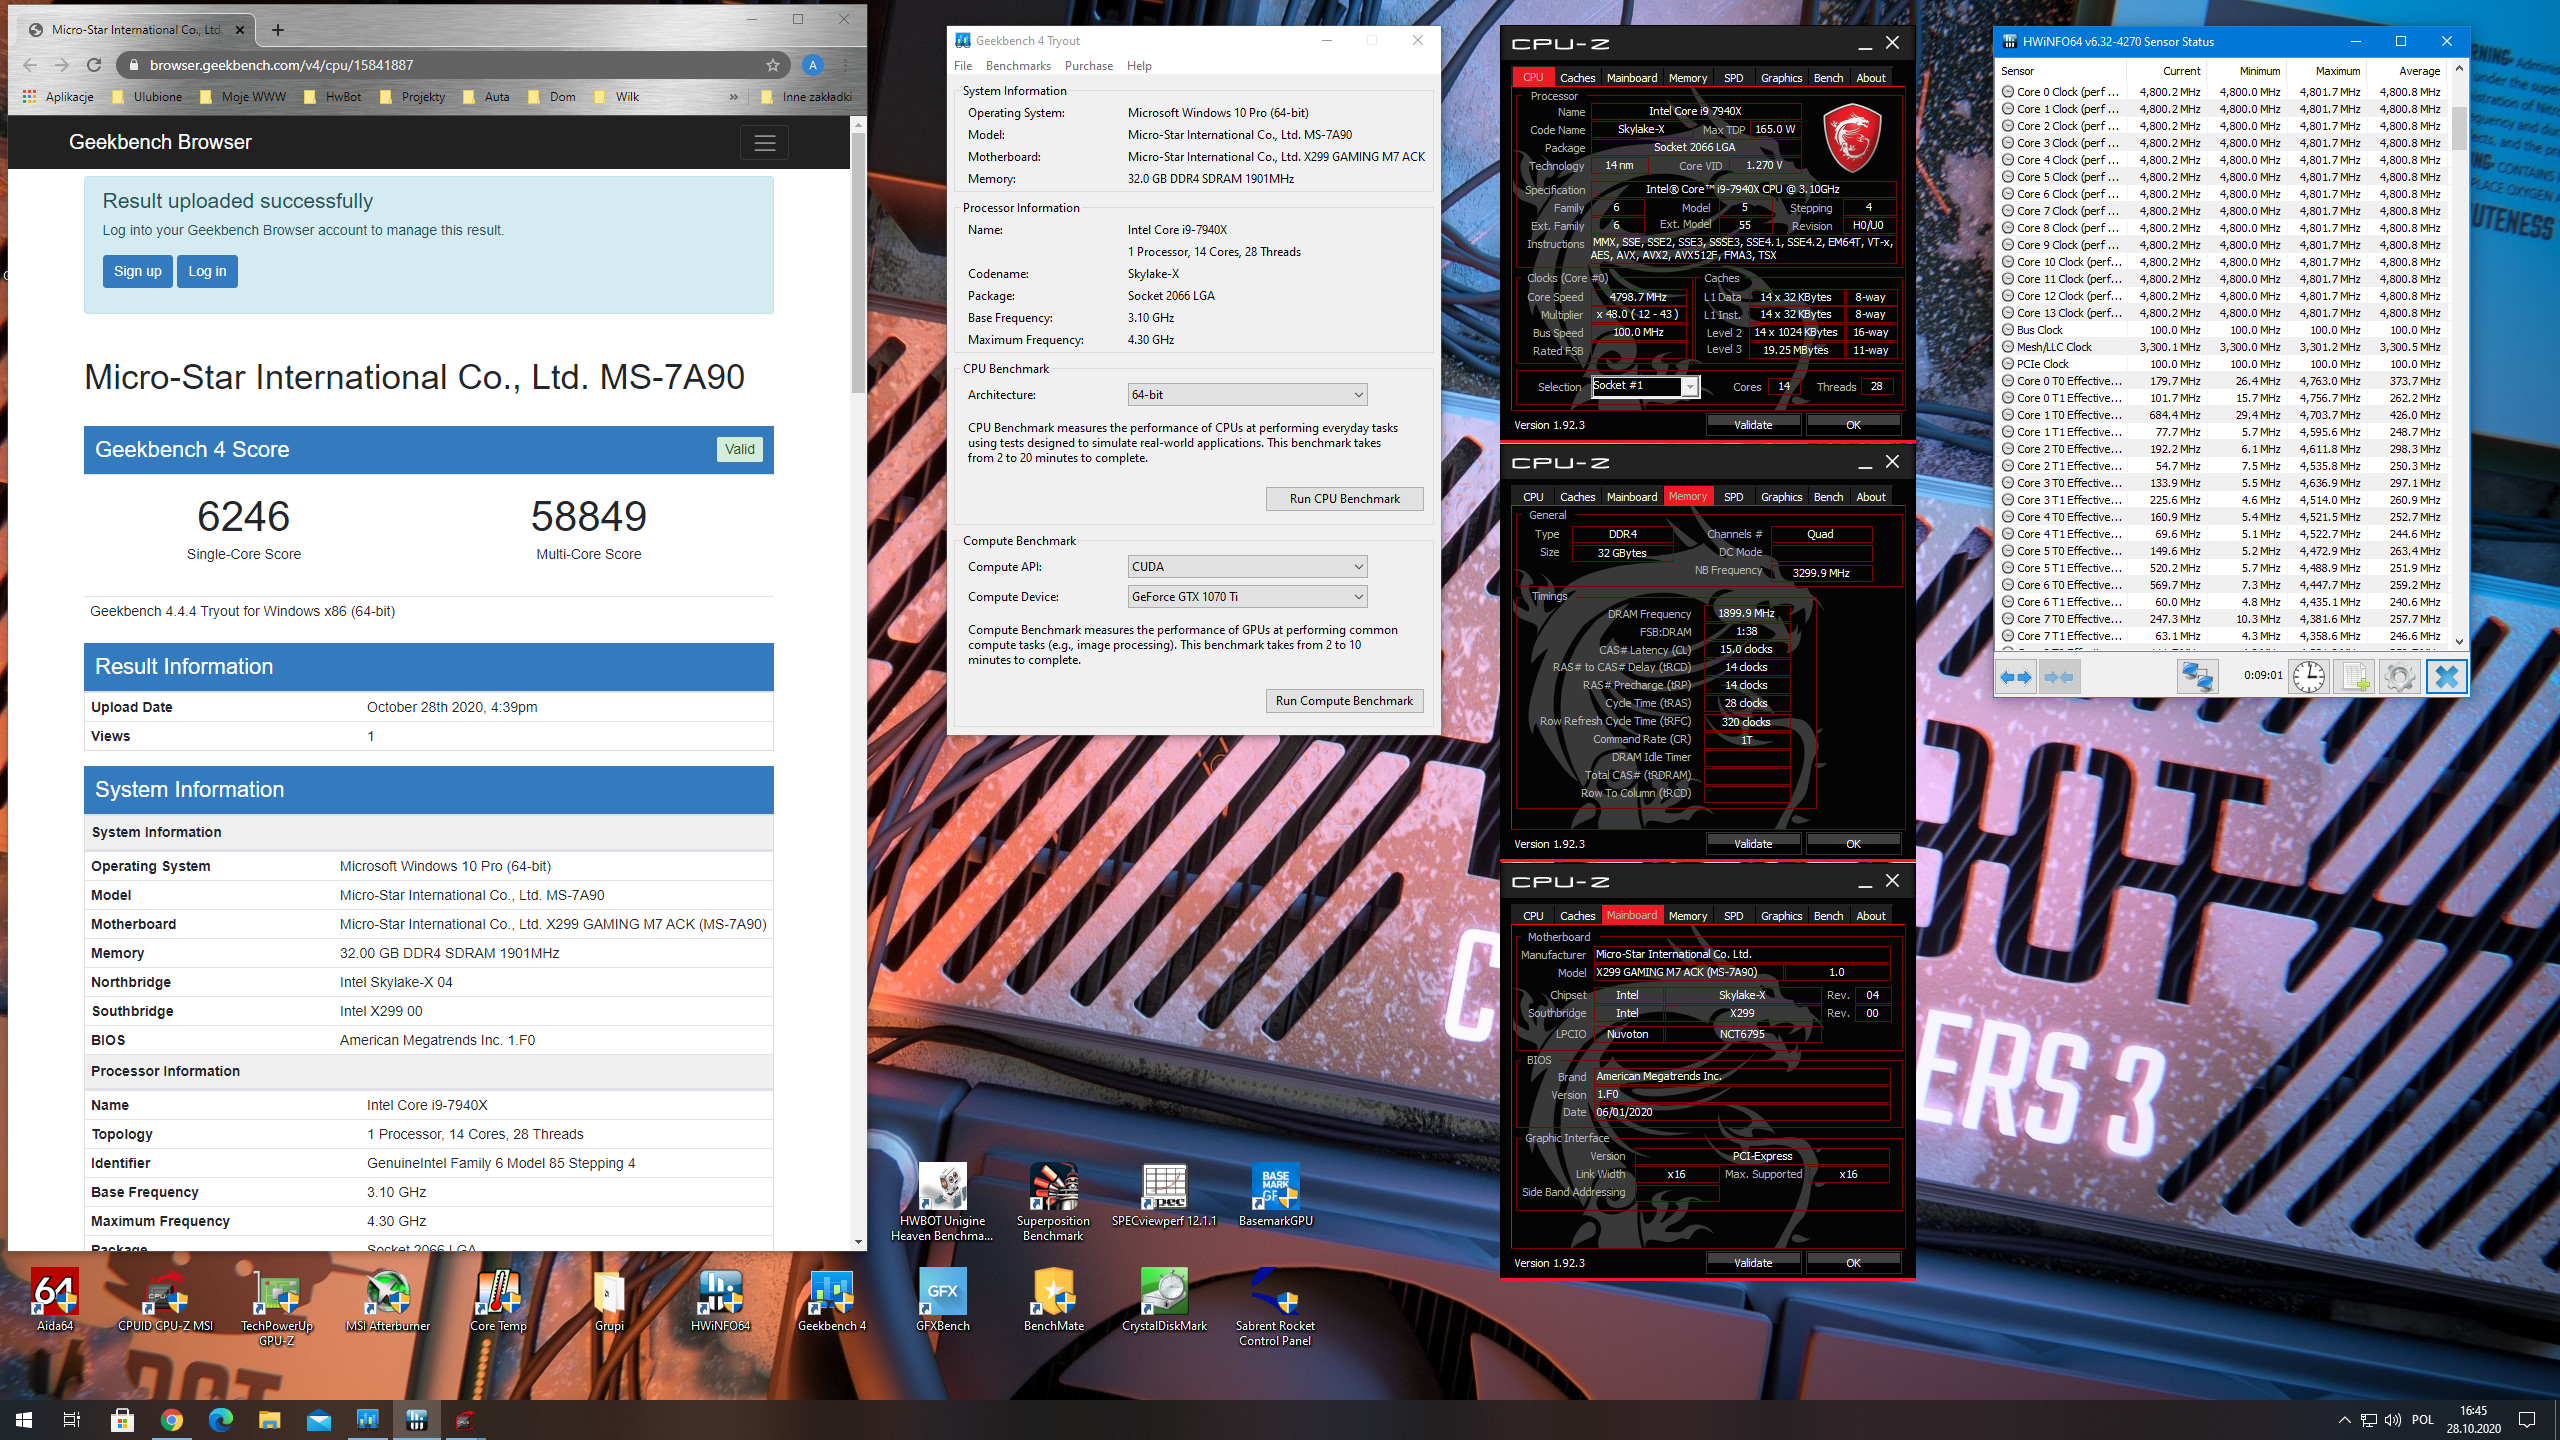Open Task View on the taskbar
The width and height of the screenshot is (2560, 1440).
pyautogui.click(x=72, y=1419)
